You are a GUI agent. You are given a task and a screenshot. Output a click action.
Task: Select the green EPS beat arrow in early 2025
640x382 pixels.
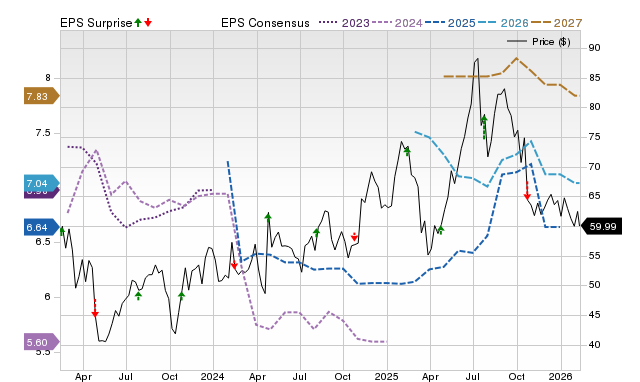407,151
